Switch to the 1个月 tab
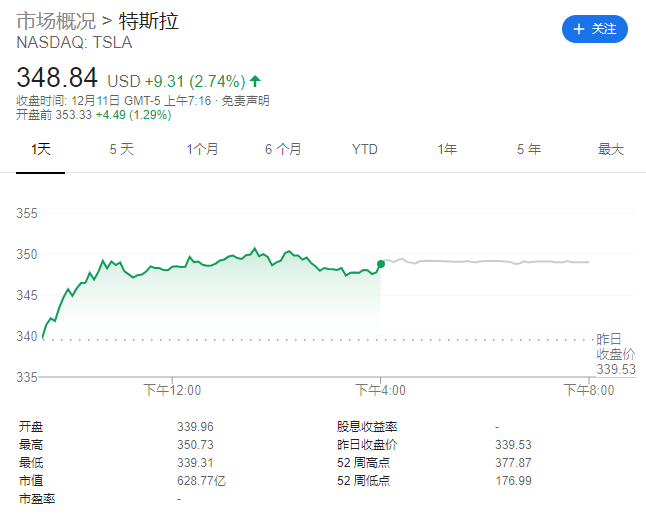The height and width of the screenshot is (525, 646). (x=202, y=149)
